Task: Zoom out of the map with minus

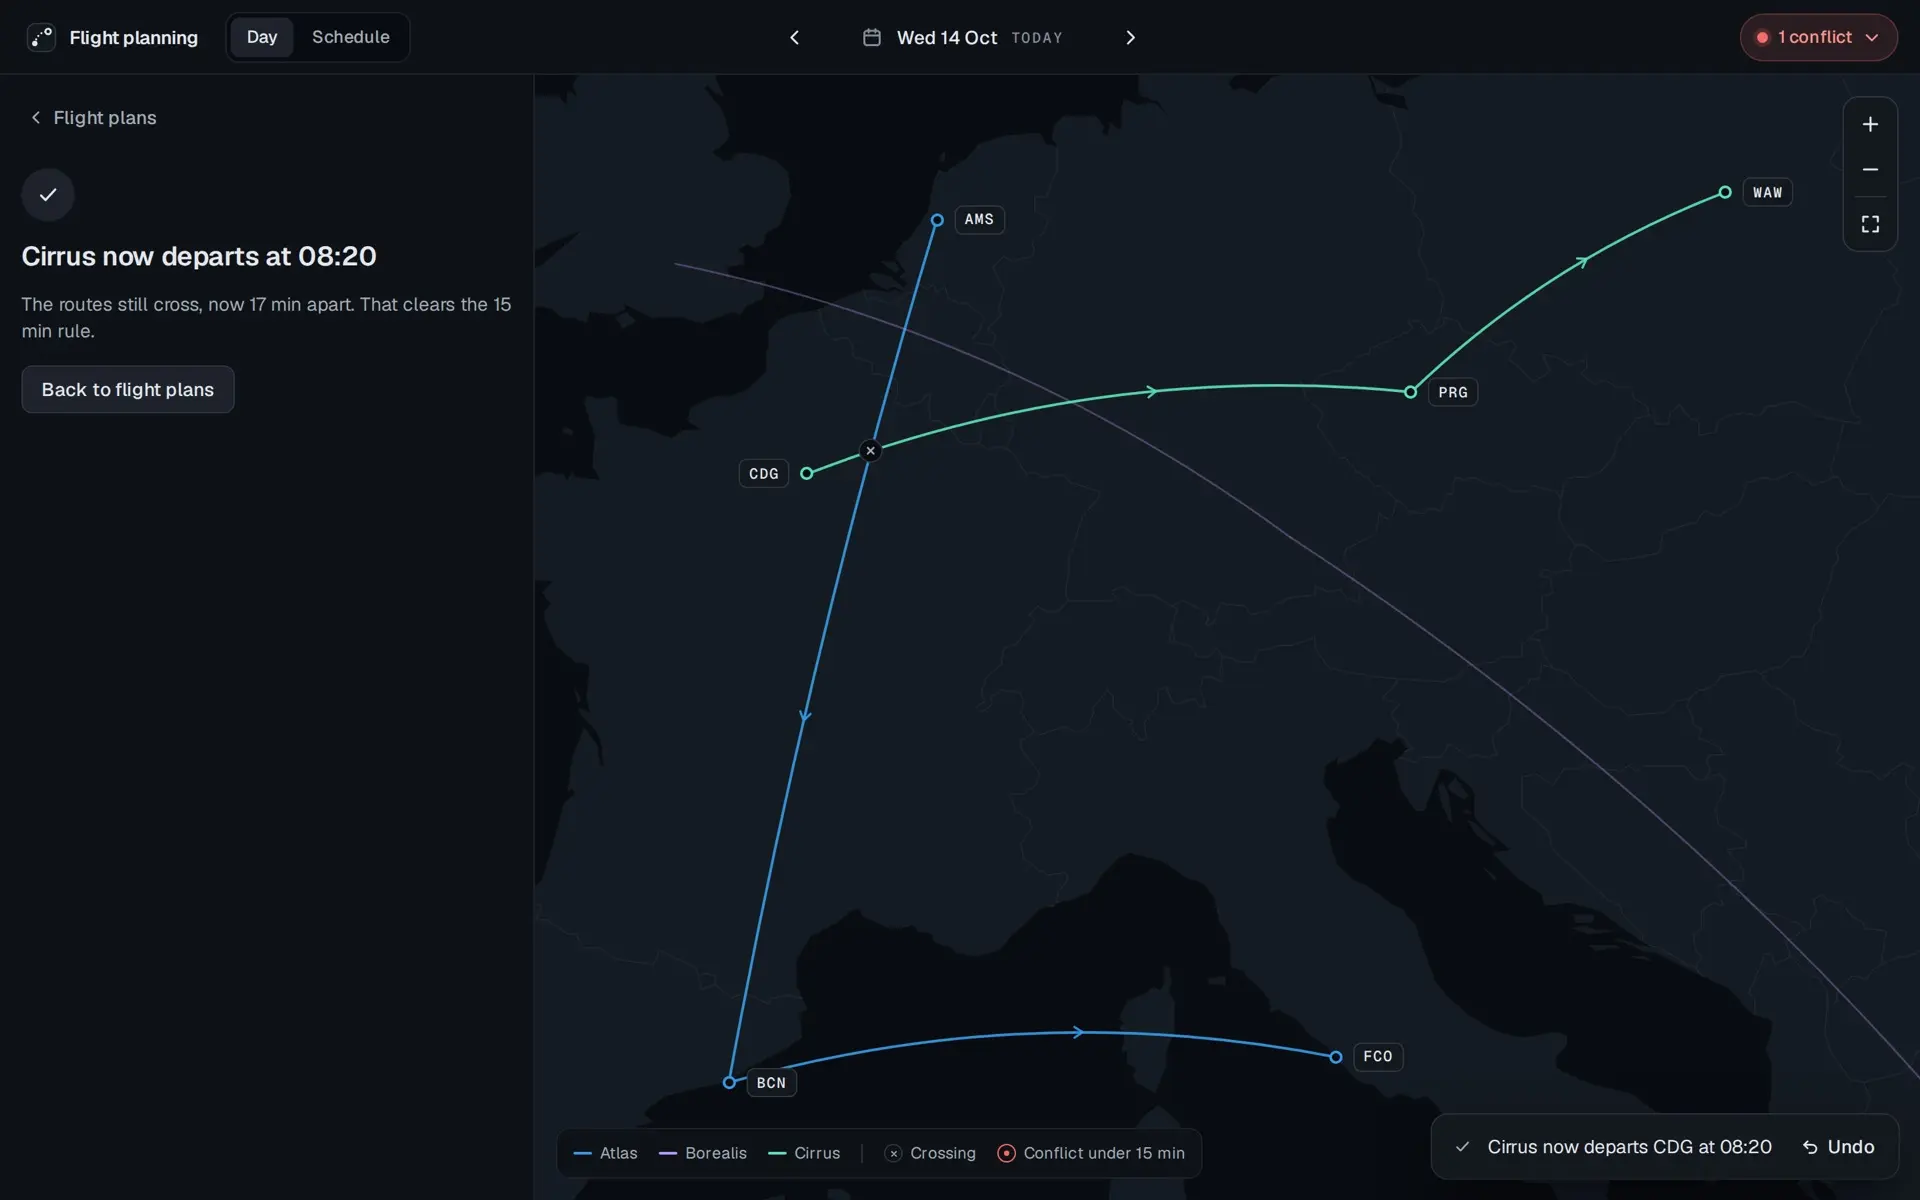Action: click(x=1870, y=170)
